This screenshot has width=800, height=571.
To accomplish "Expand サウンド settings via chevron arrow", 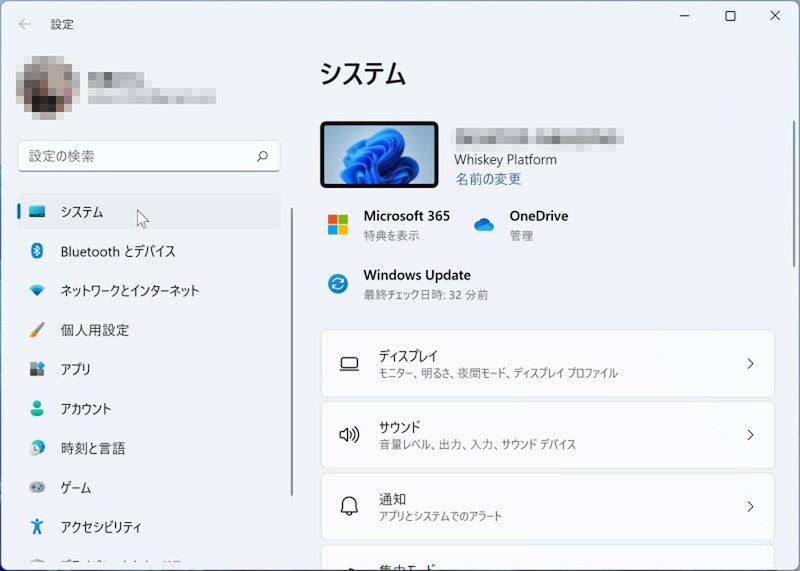I will point(750,435).
